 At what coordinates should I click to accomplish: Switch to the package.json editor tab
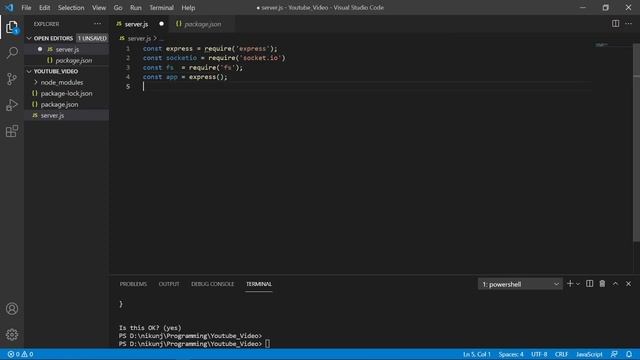tap(202, 24)
